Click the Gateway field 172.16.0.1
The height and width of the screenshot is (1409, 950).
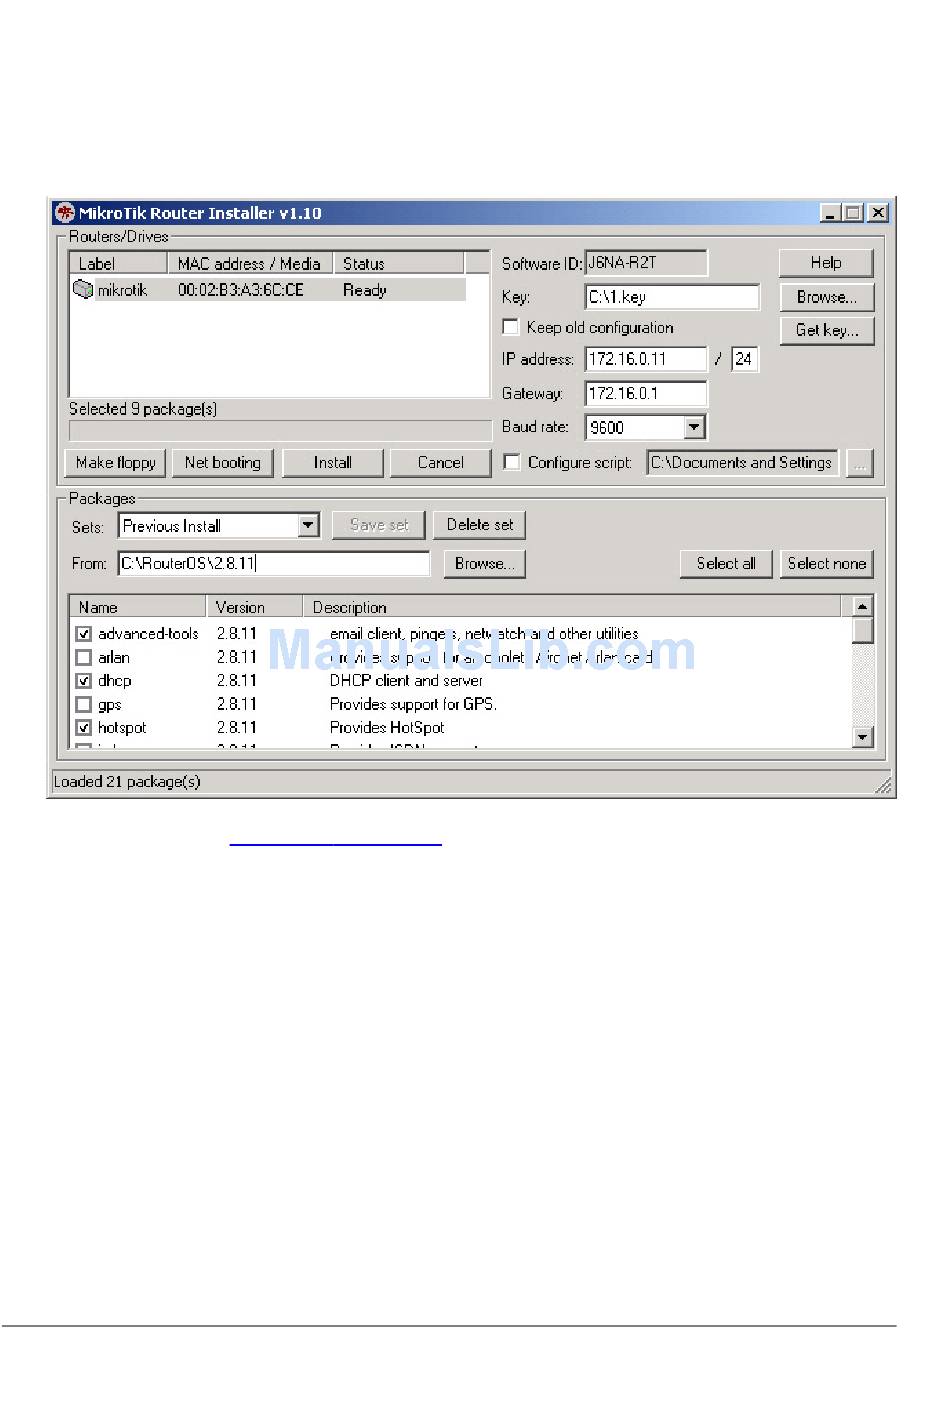pos(646,394)
